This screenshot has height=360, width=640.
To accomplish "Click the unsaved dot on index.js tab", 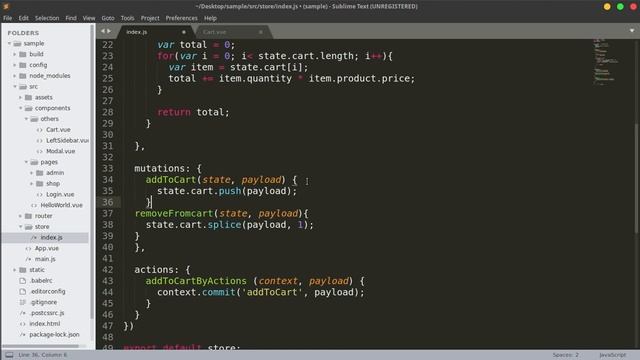I will point(184,32).
